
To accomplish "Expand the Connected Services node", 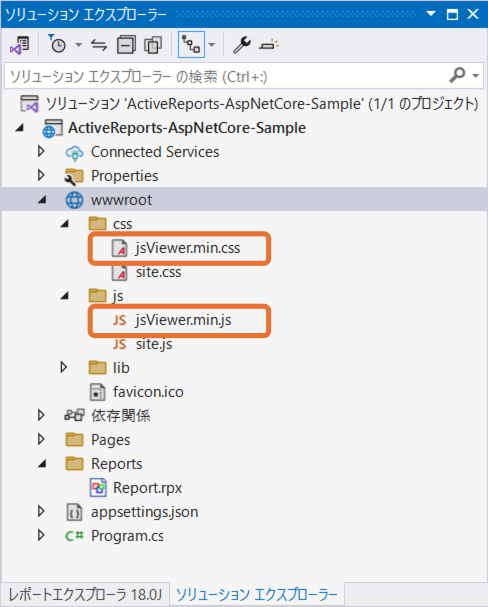I will click(41, 152).
